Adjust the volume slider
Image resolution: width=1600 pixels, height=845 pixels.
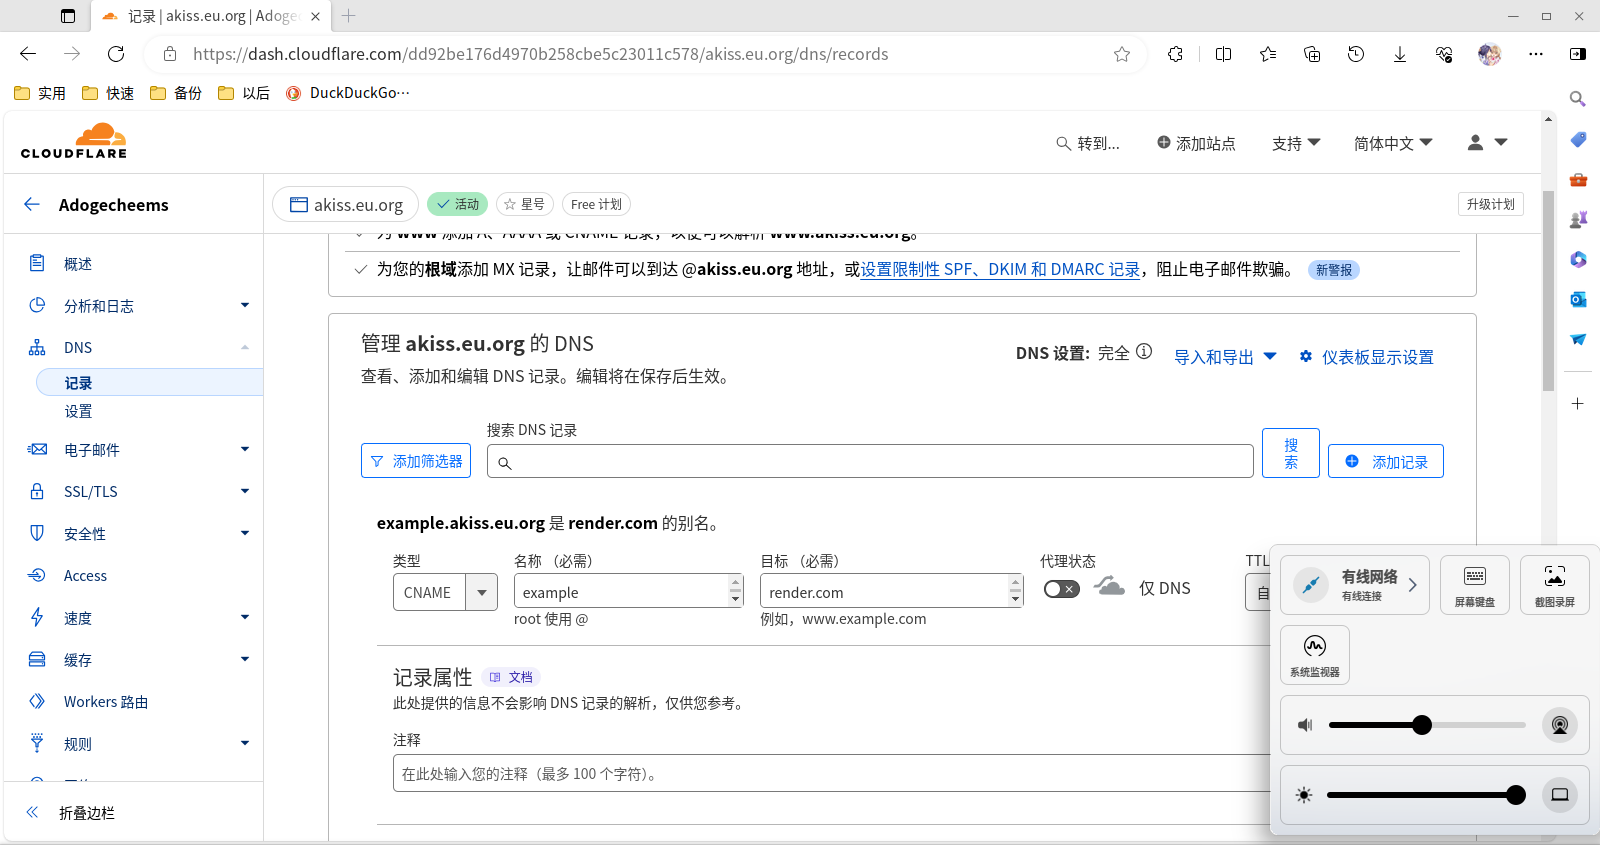tap(1427, 725)
